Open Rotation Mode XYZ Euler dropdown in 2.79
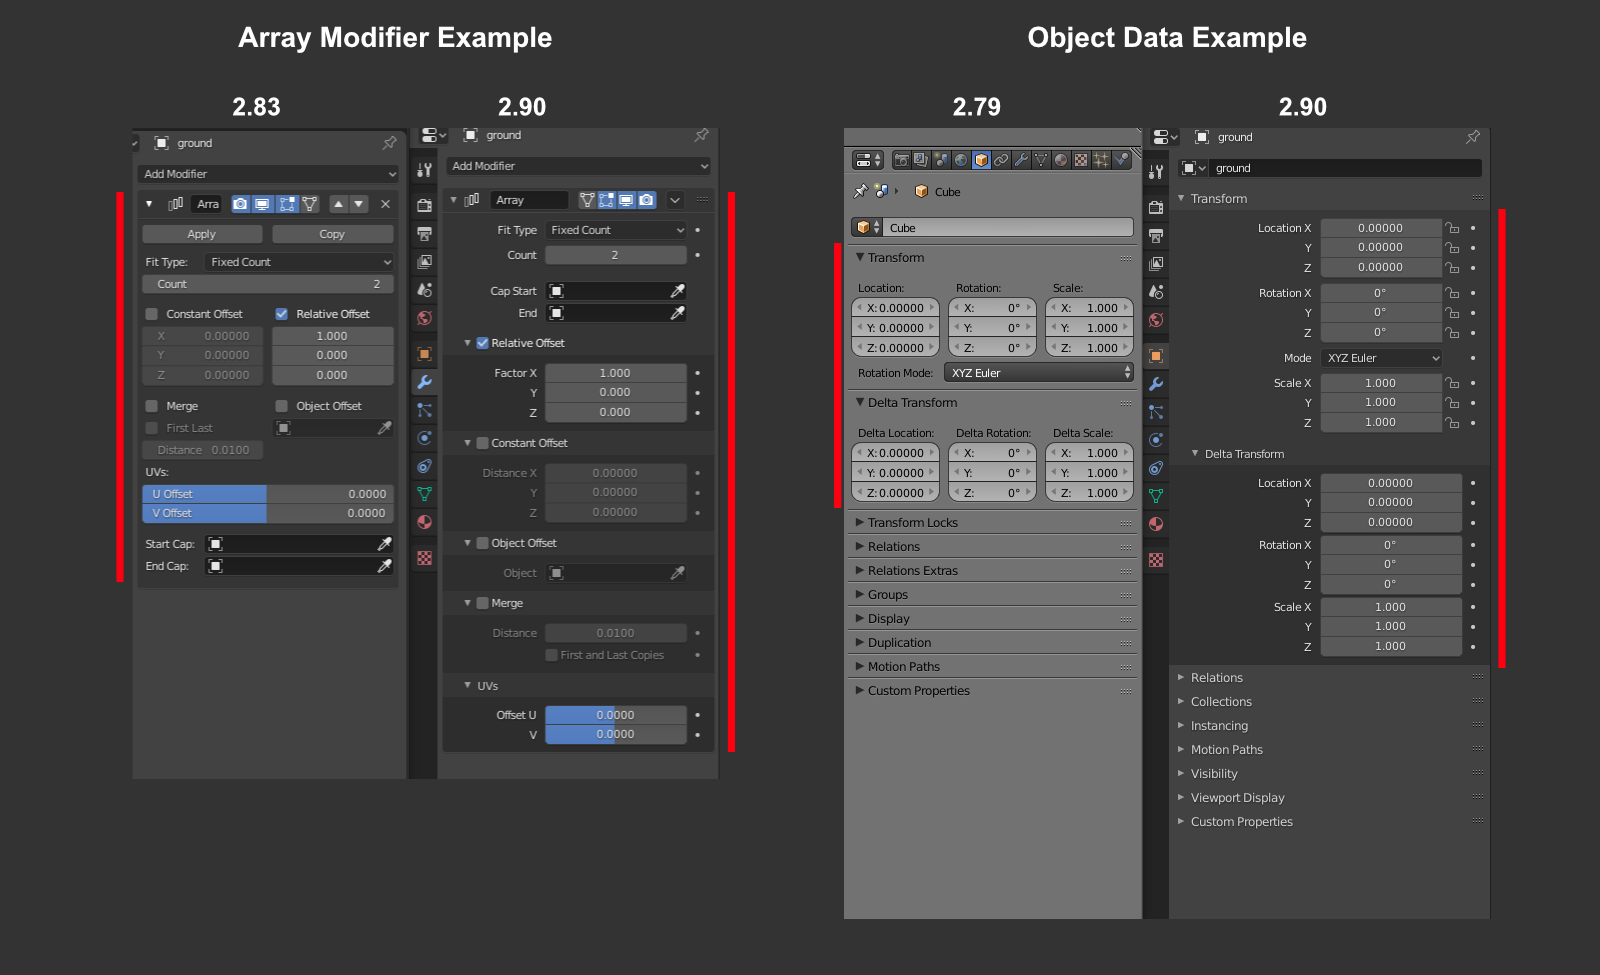The width and height of the screenshot is (1600, 975). pos(1039,373)
